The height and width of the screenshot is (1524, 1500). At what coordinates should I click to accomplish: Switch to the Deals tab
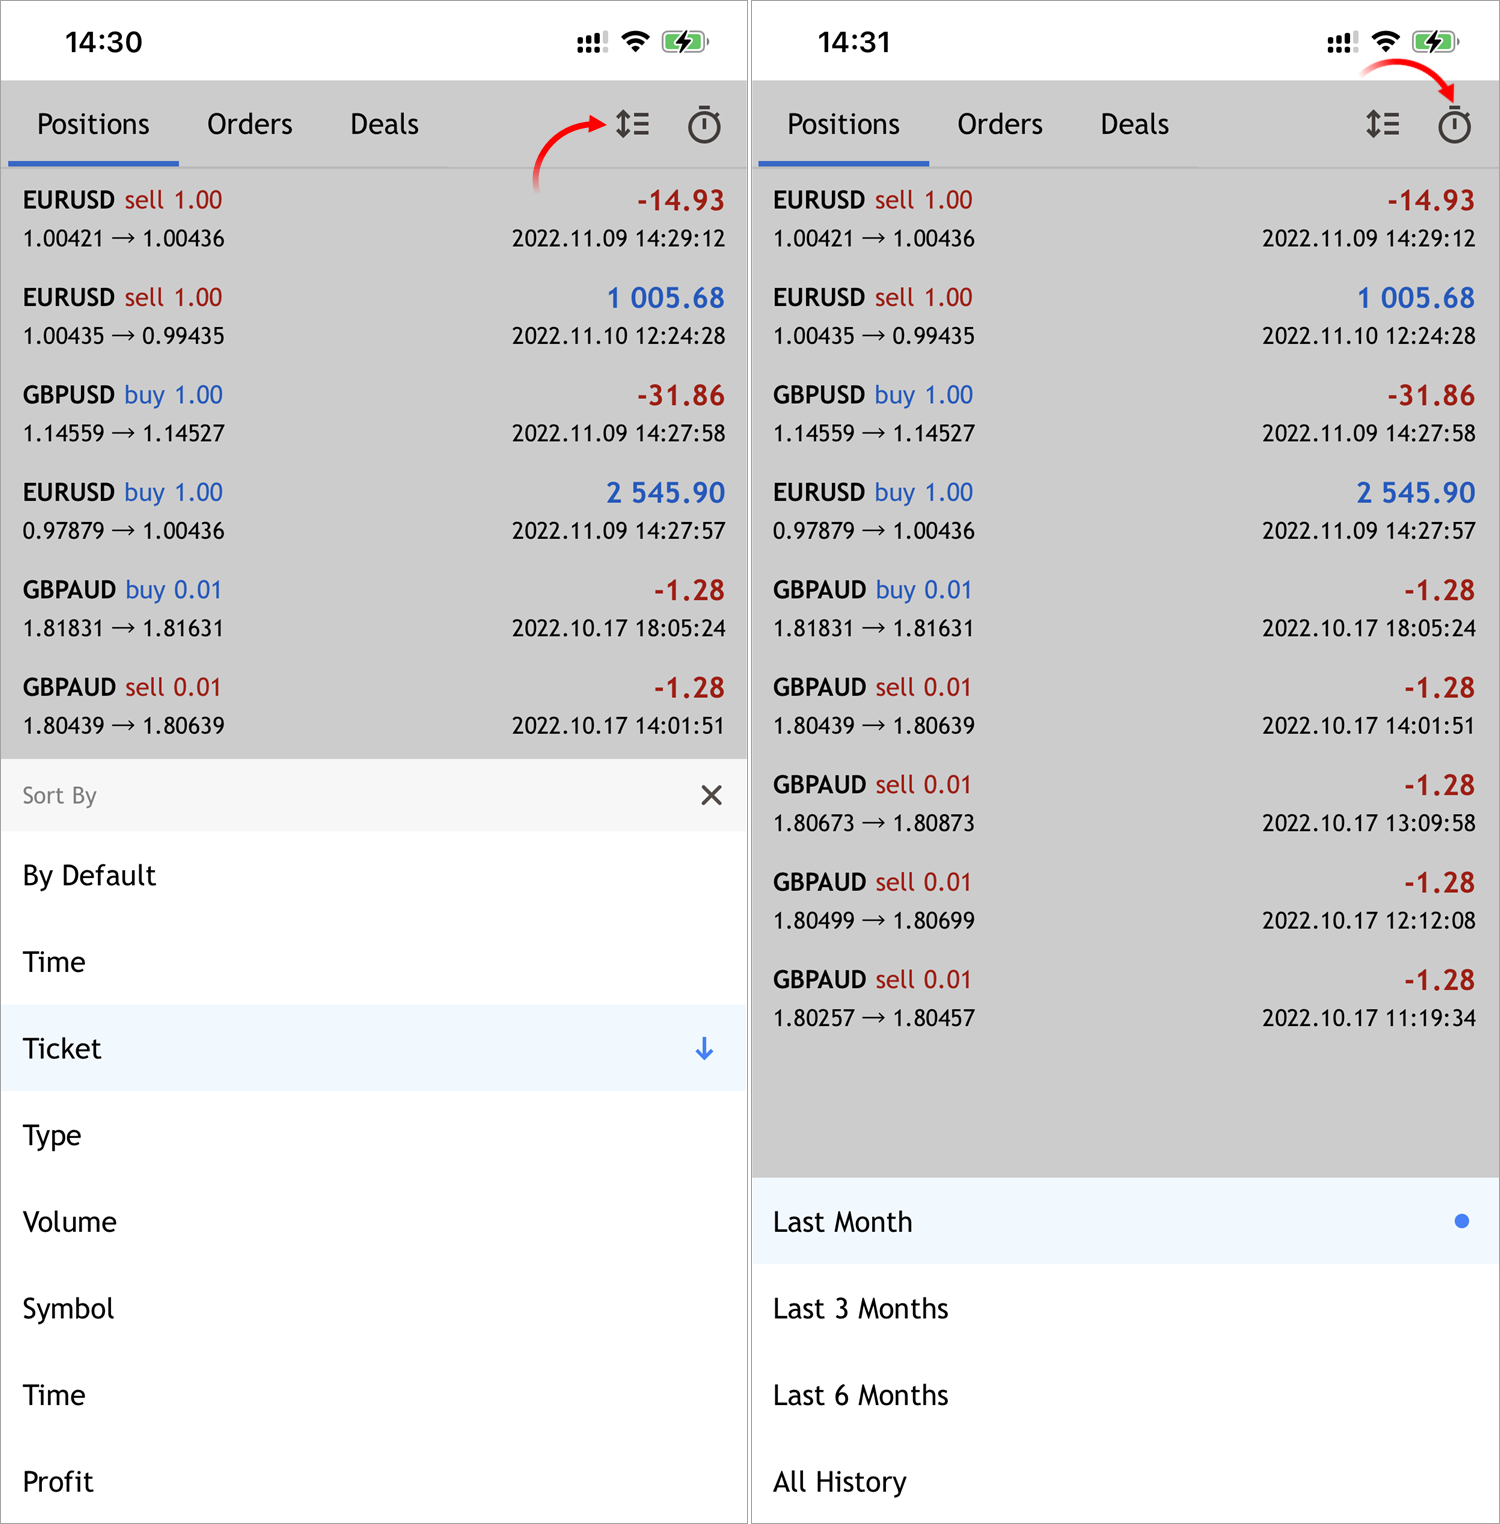[383, 124]
